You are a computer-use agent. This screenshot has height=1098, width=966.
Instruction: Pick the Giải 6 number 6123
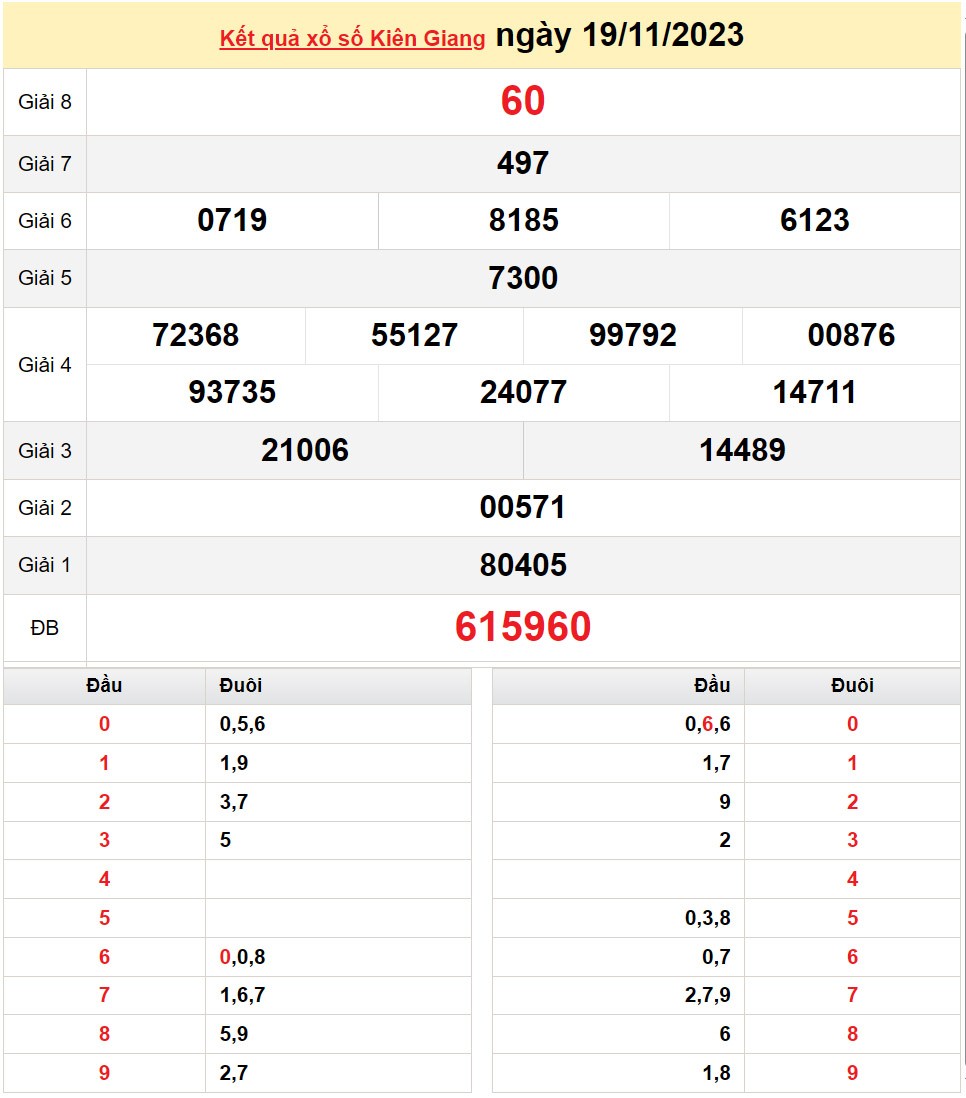click(x=814, y=221)
